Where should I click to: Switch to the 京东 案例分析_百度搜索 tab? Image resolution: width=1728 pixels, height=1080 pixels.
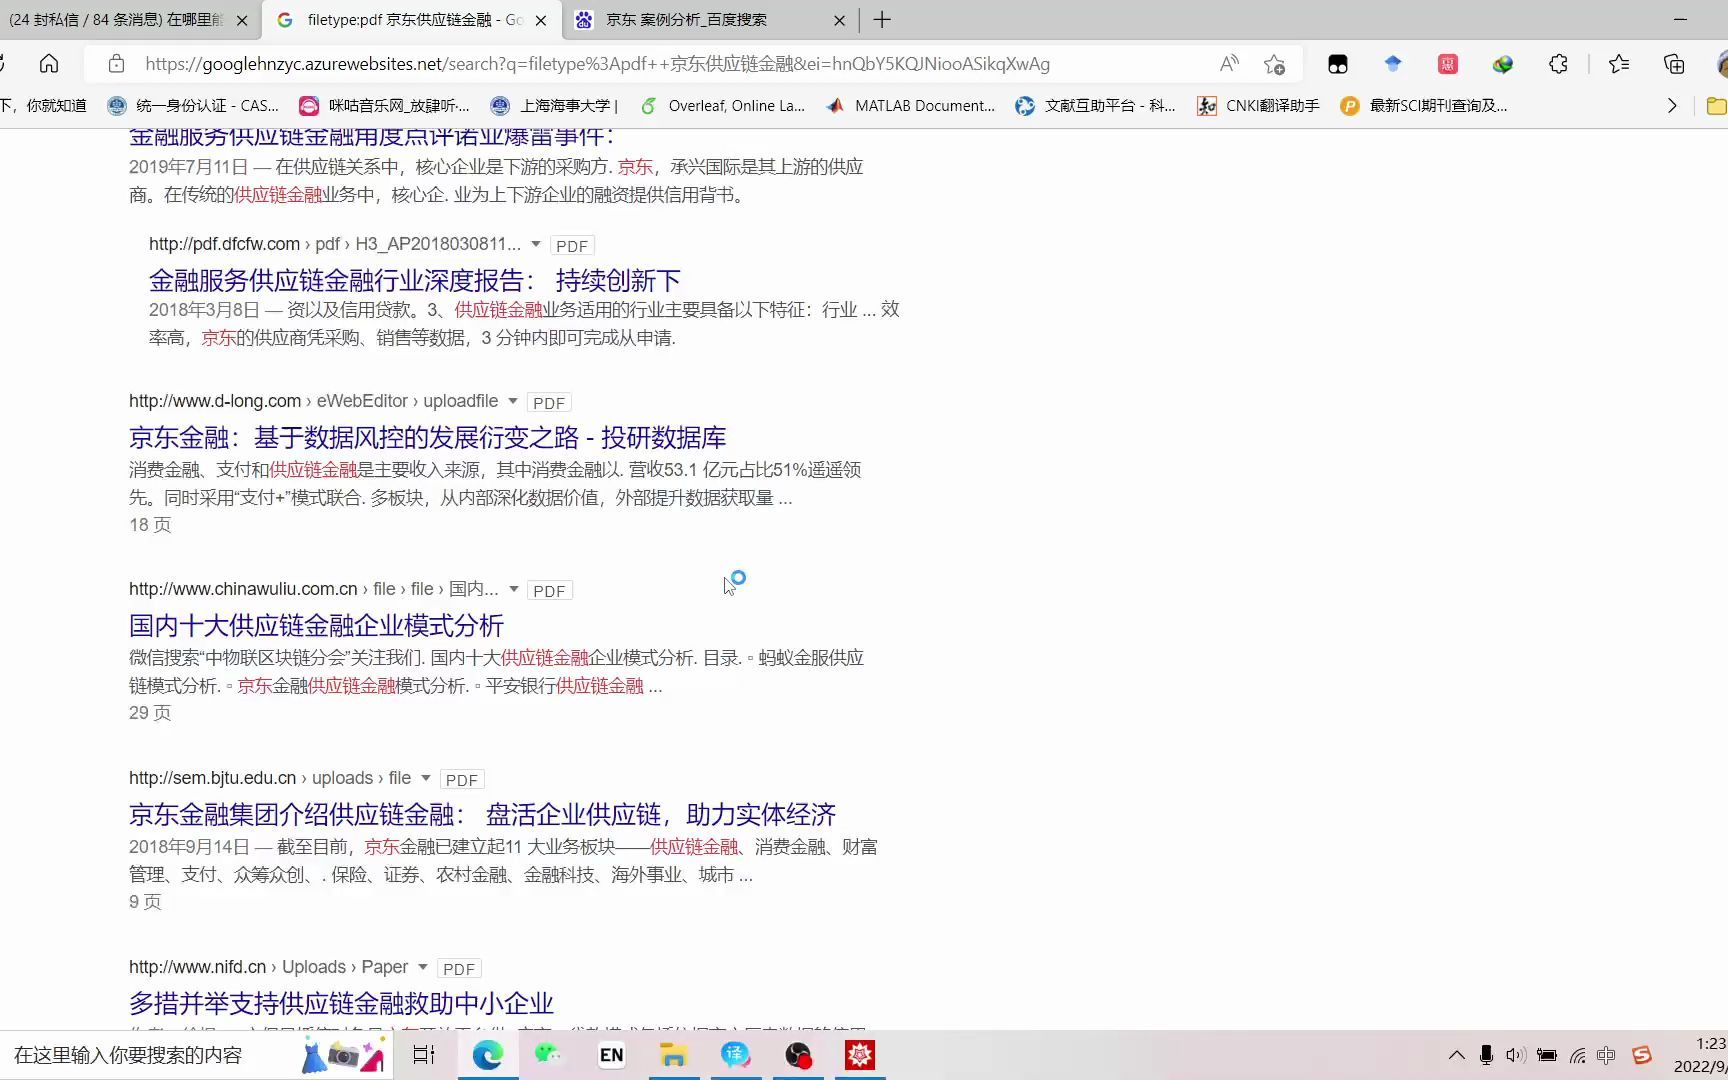[x=700, y=20]
